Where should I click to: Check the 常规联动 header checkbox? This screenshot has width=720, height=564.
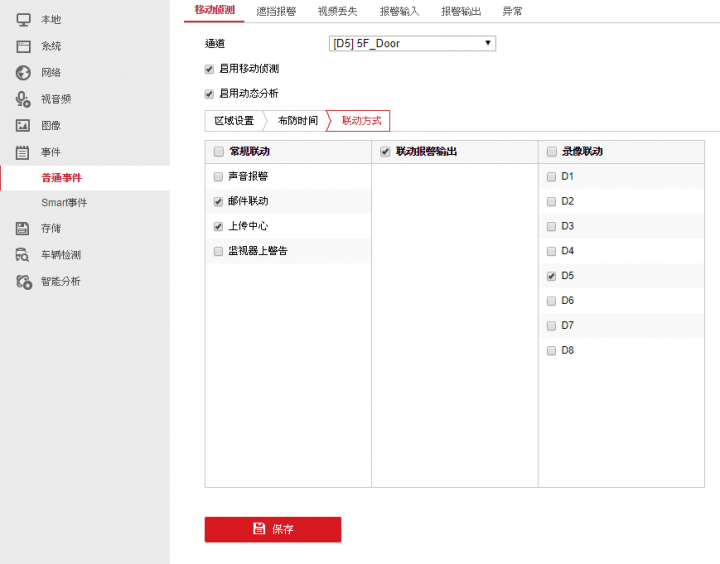click(219, 152)
